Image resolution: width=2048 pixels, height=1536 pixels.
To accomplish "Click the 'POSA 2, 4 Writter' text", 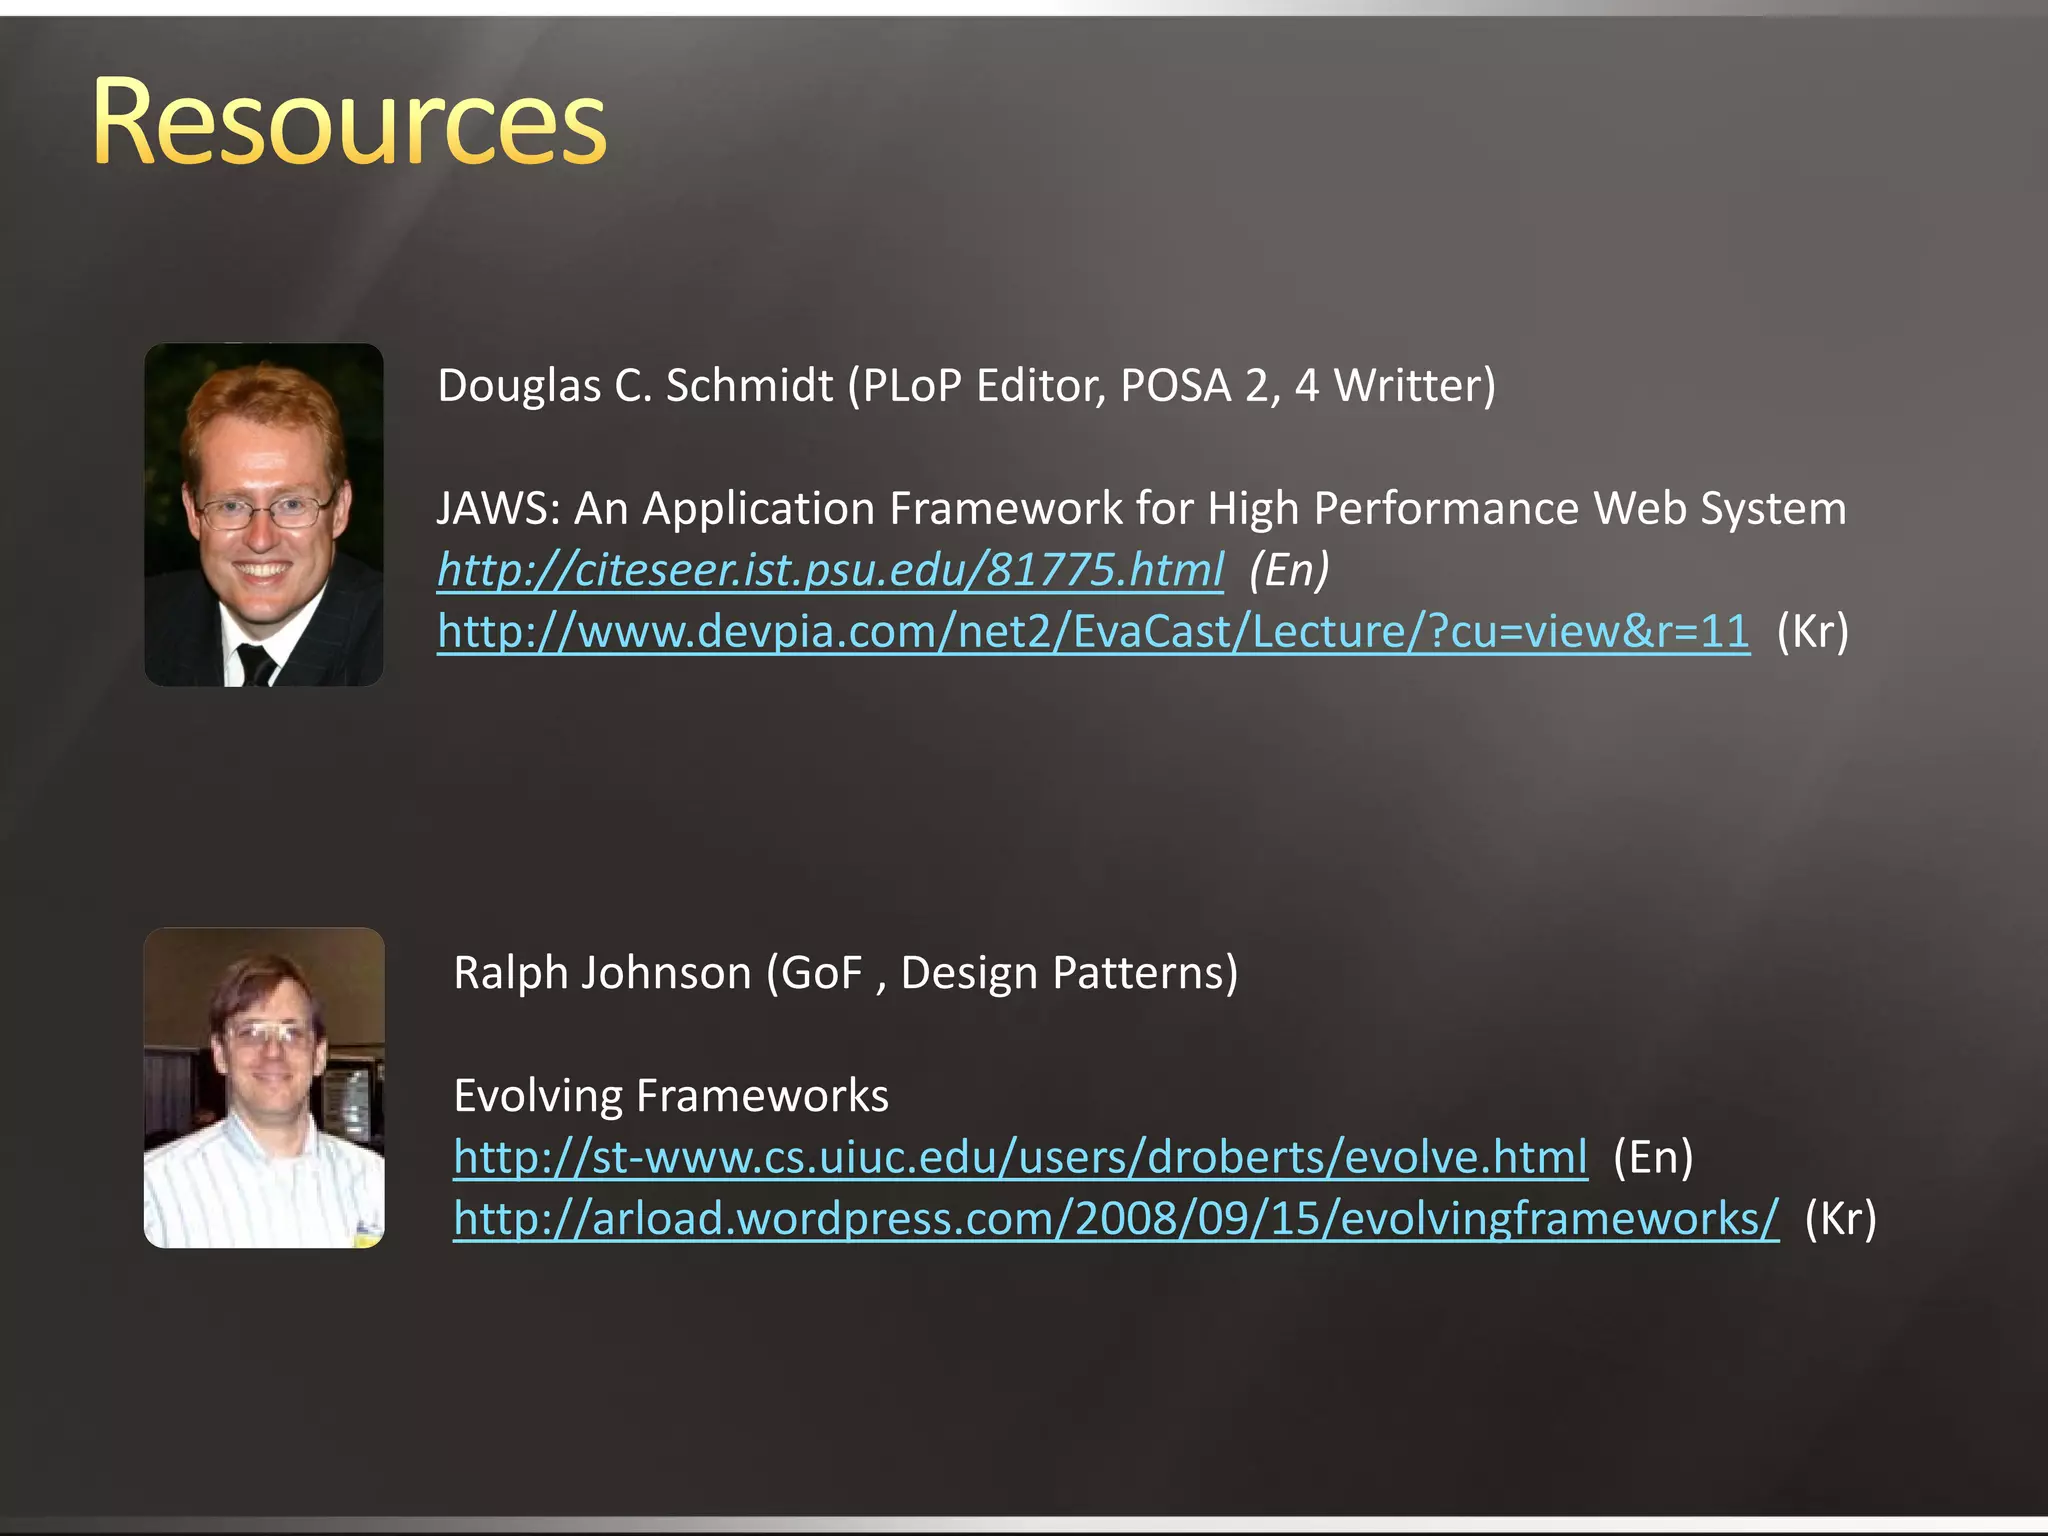I will (1300, 386).
